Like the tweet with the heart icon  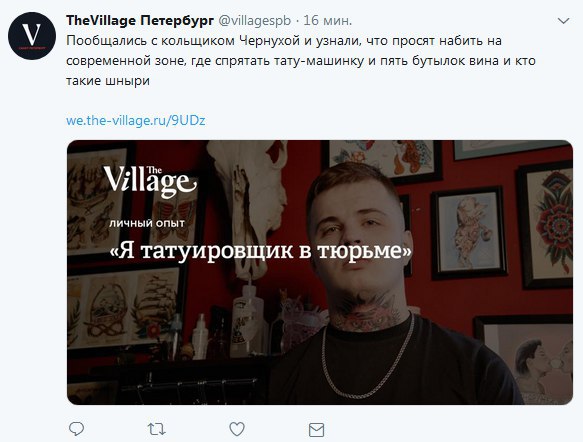(237, 429)
